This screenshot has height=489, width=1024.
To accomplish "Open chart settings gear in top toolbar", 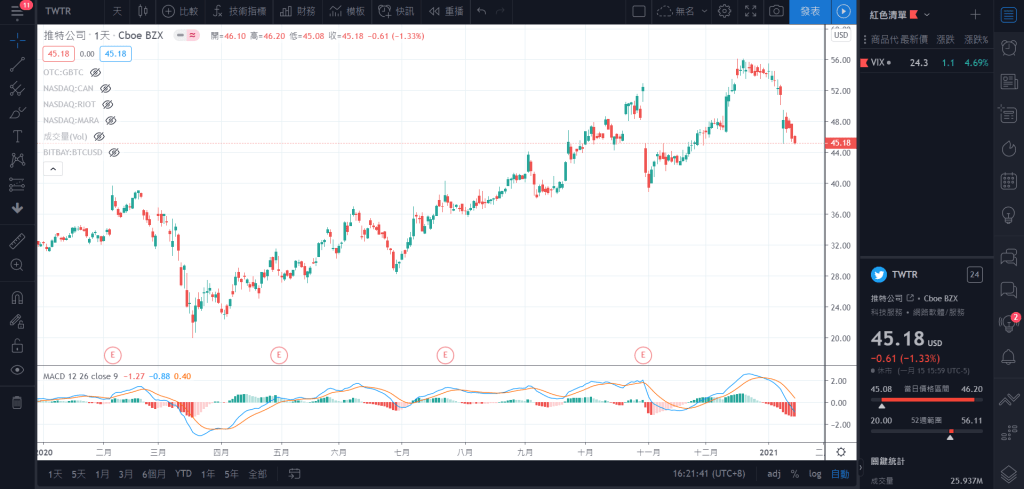I will click(x=724, y=12).
